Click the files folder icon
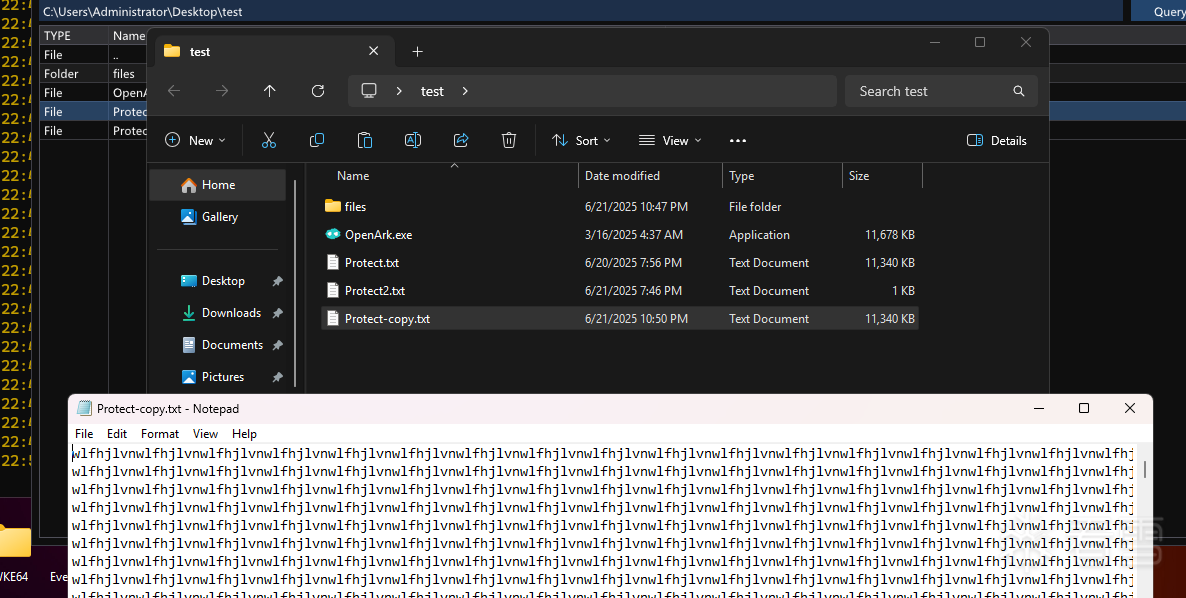The image size is (1186, 598). [x=333, y=206]
